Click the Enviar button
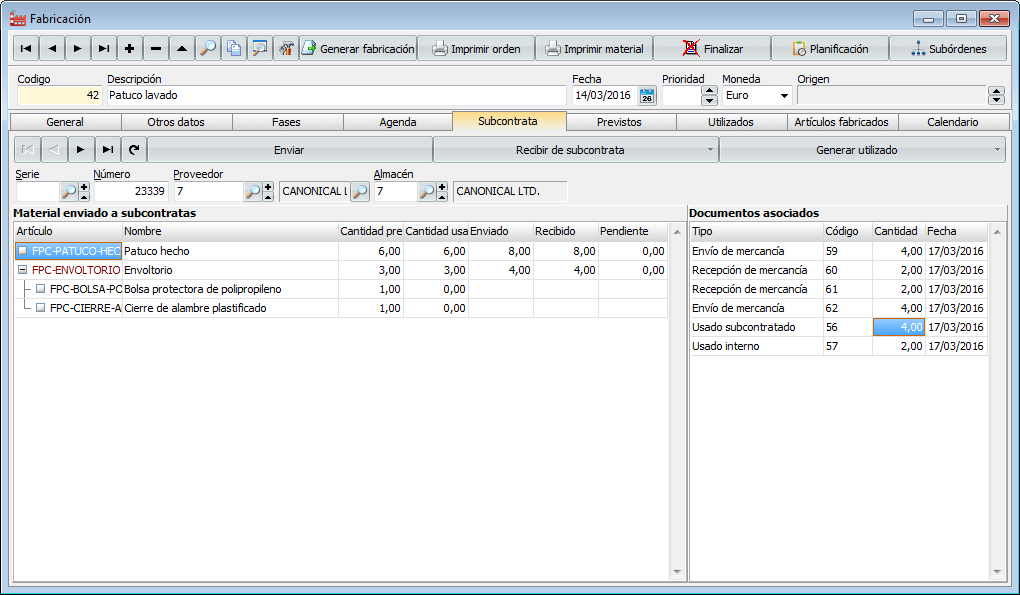 pyautogui.click(x=289, y=150)
